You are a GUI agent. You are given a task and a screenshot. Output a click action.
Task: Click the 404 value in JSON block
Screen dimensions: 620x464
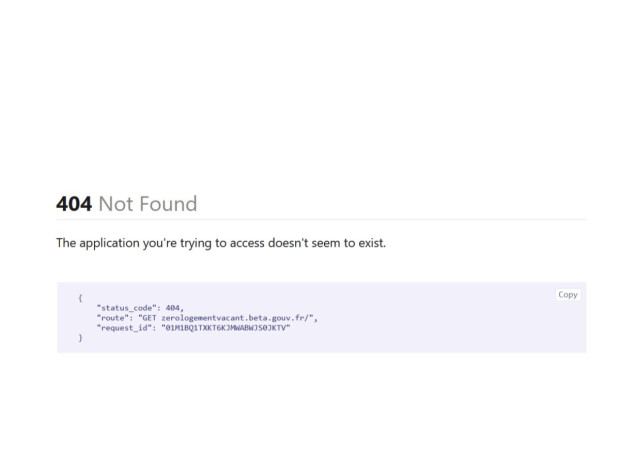[x=172, y=308]
